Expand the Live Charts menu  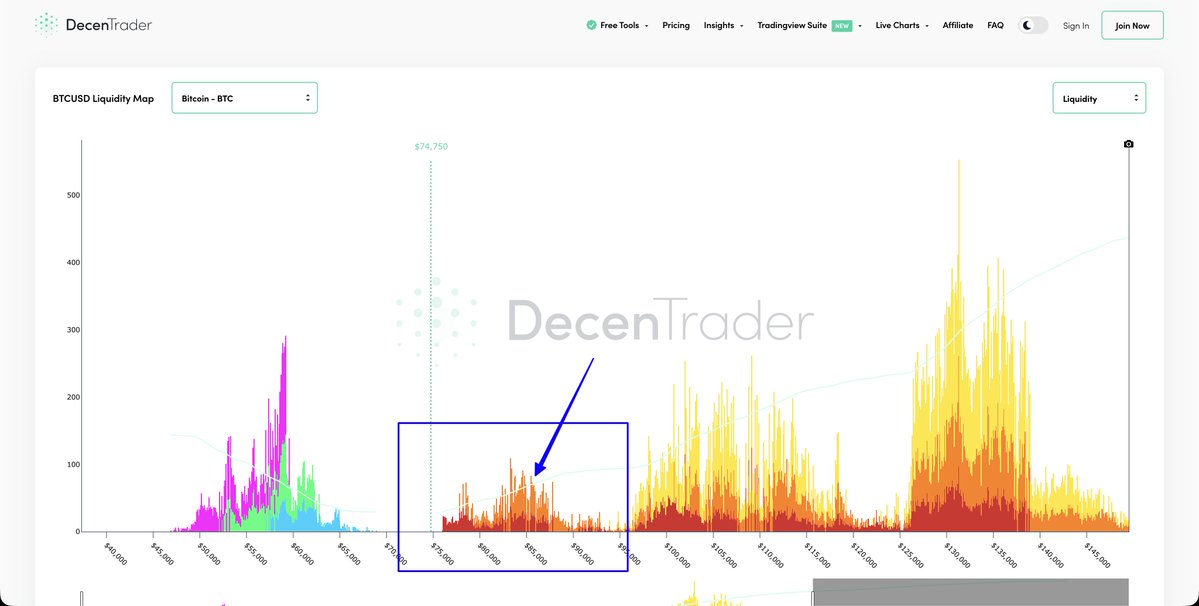902,25
